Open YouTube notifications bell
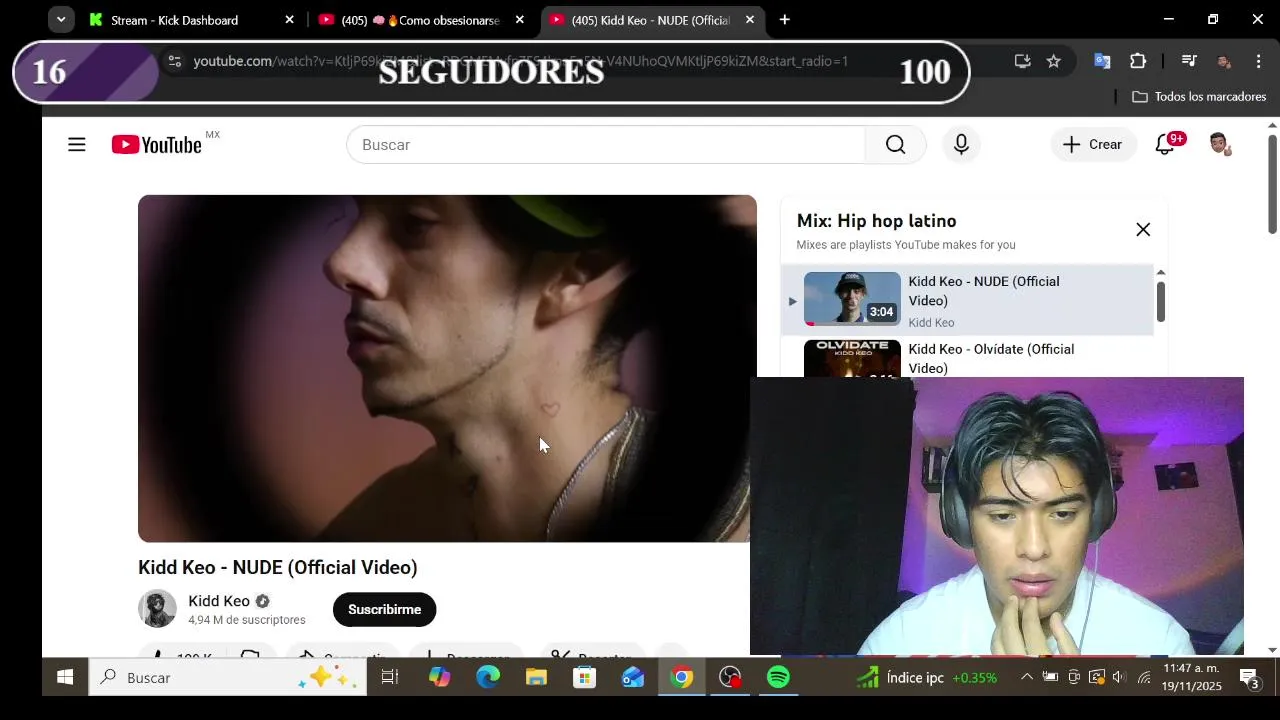 (1165, 145)
